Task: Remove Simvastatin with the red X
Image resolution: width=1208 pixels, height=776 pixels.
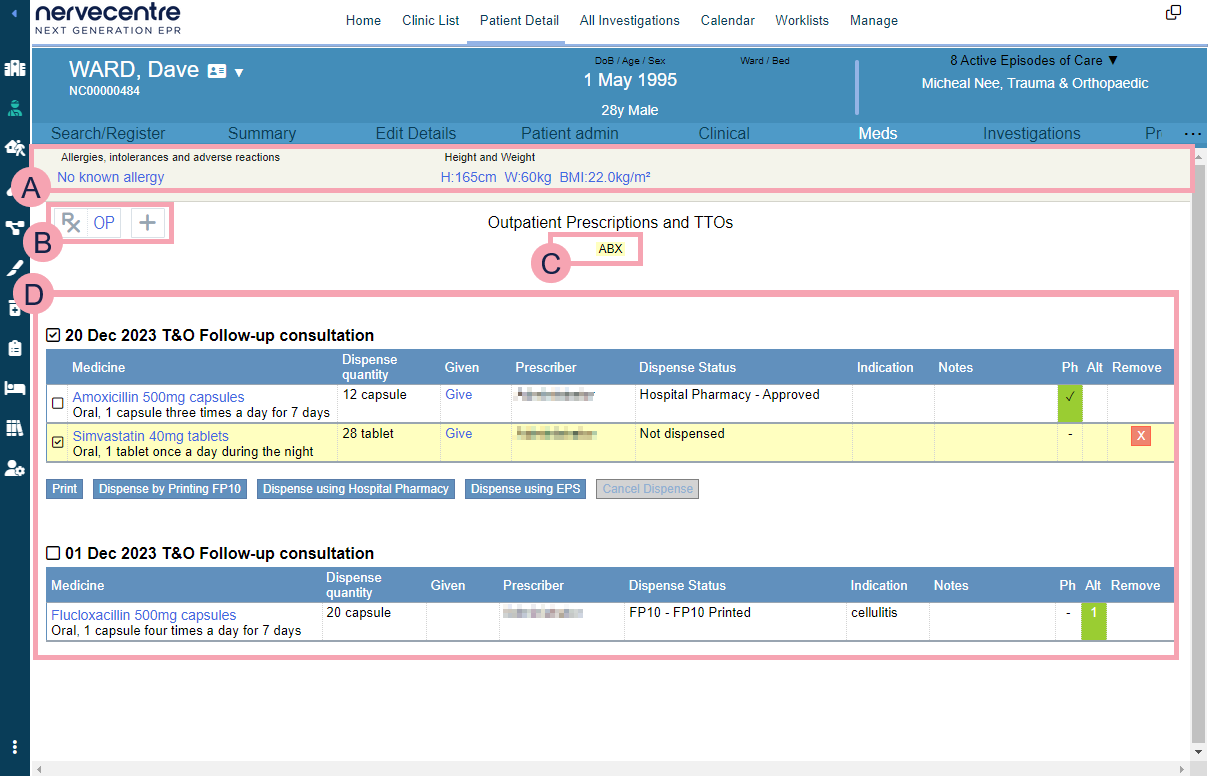Action: point(1141,436)
